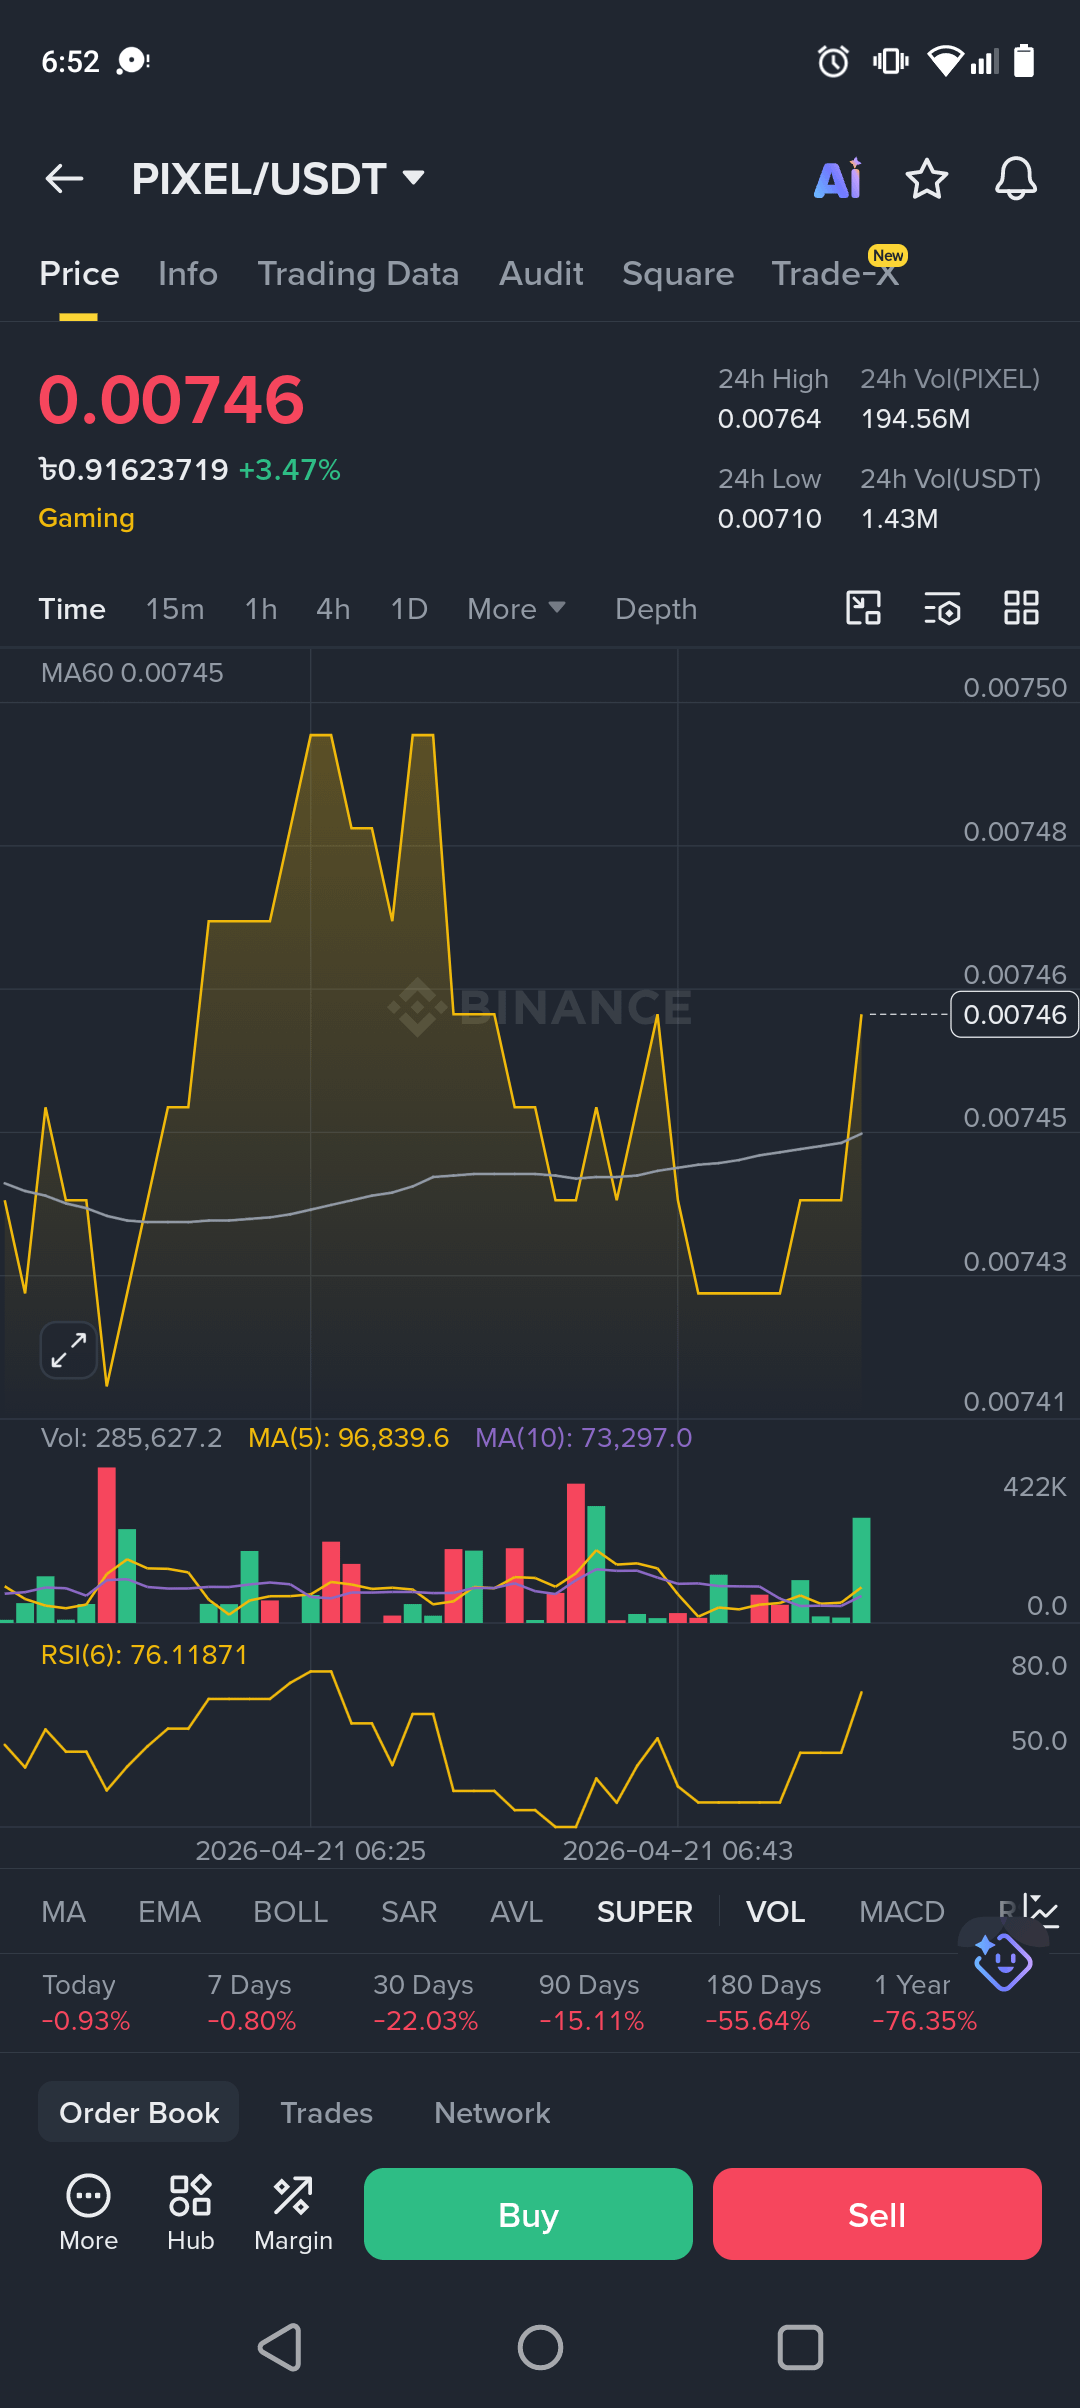Toggle the BOLL indicator

(x=291, y=1911)
